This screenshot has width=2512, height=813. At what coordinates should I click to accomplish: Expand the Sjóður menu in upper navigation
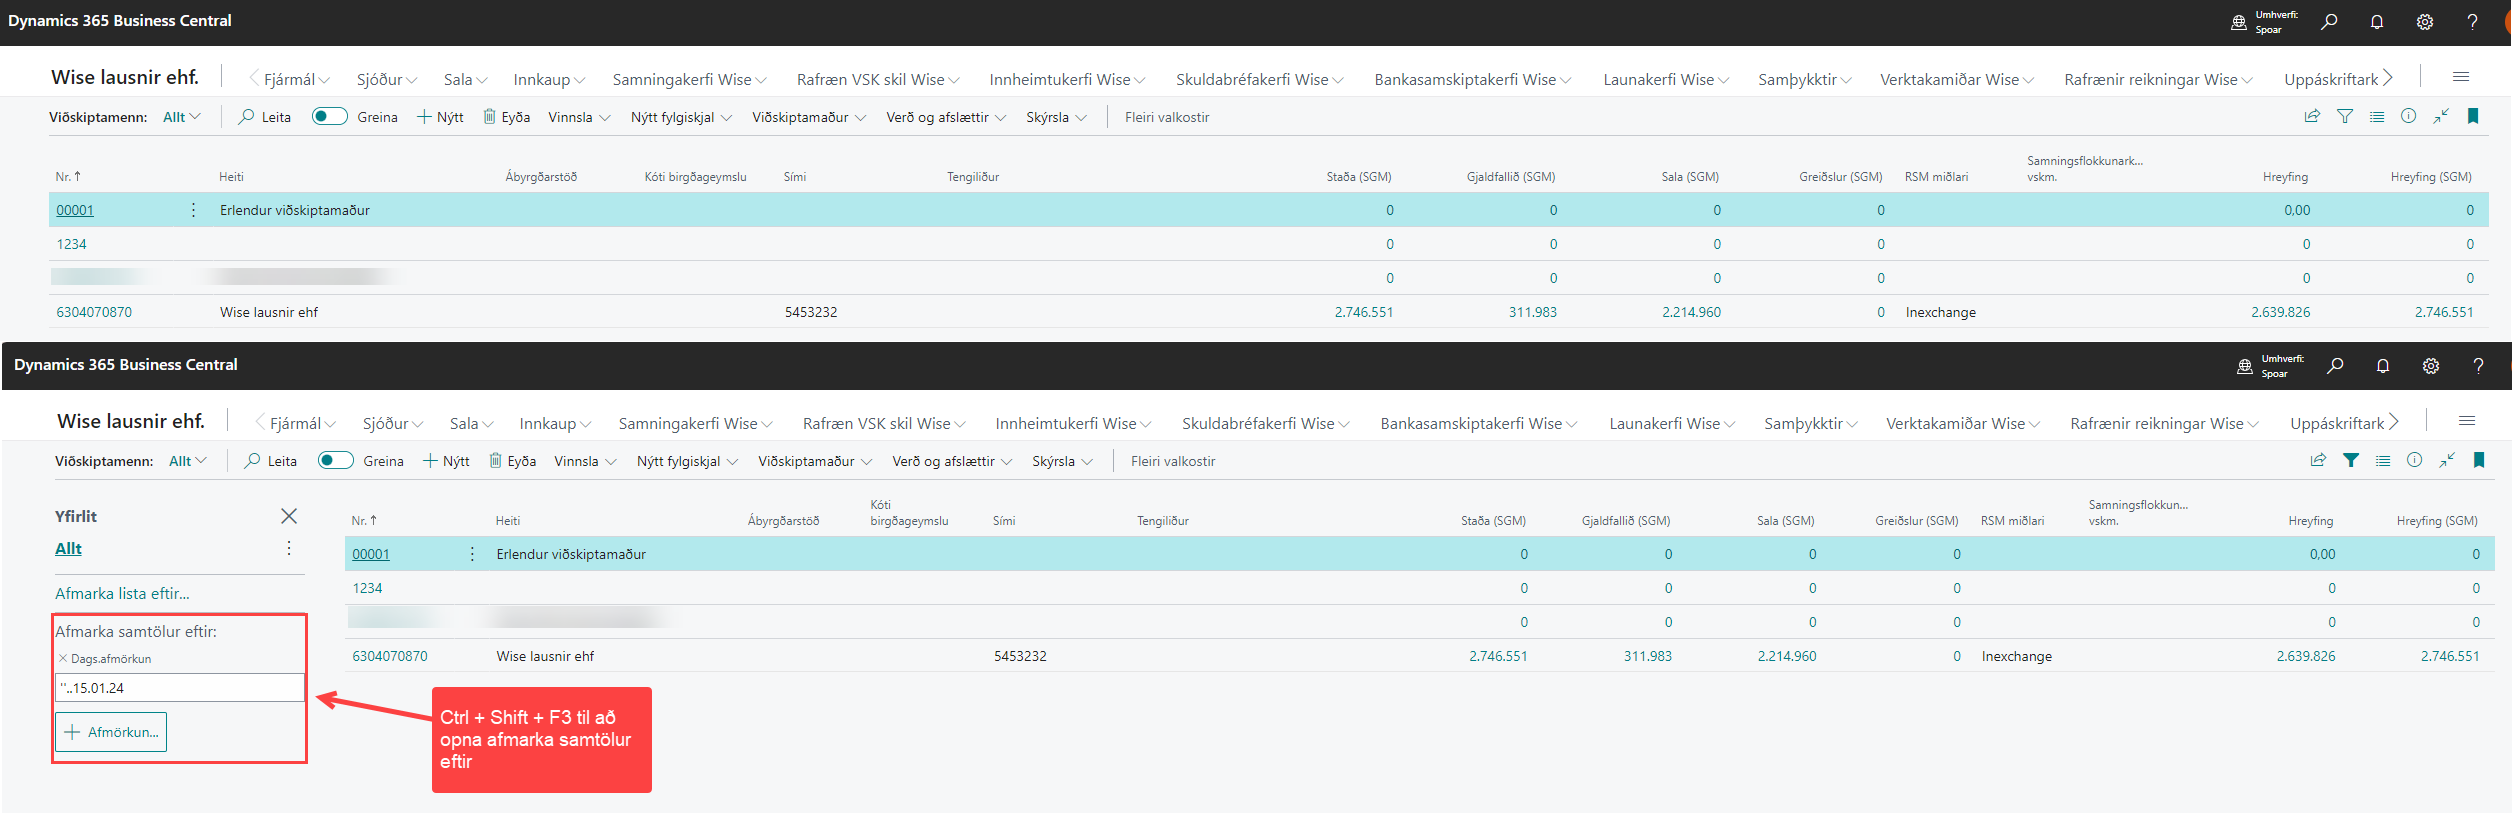[387, 79]
